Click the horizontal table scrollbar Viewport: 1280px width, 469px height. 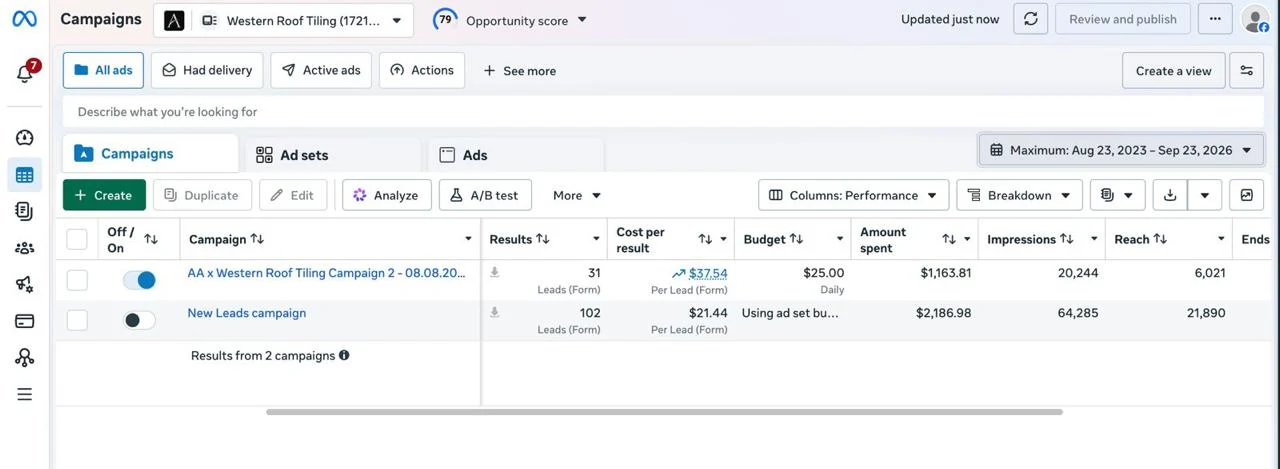coord(664,411)
